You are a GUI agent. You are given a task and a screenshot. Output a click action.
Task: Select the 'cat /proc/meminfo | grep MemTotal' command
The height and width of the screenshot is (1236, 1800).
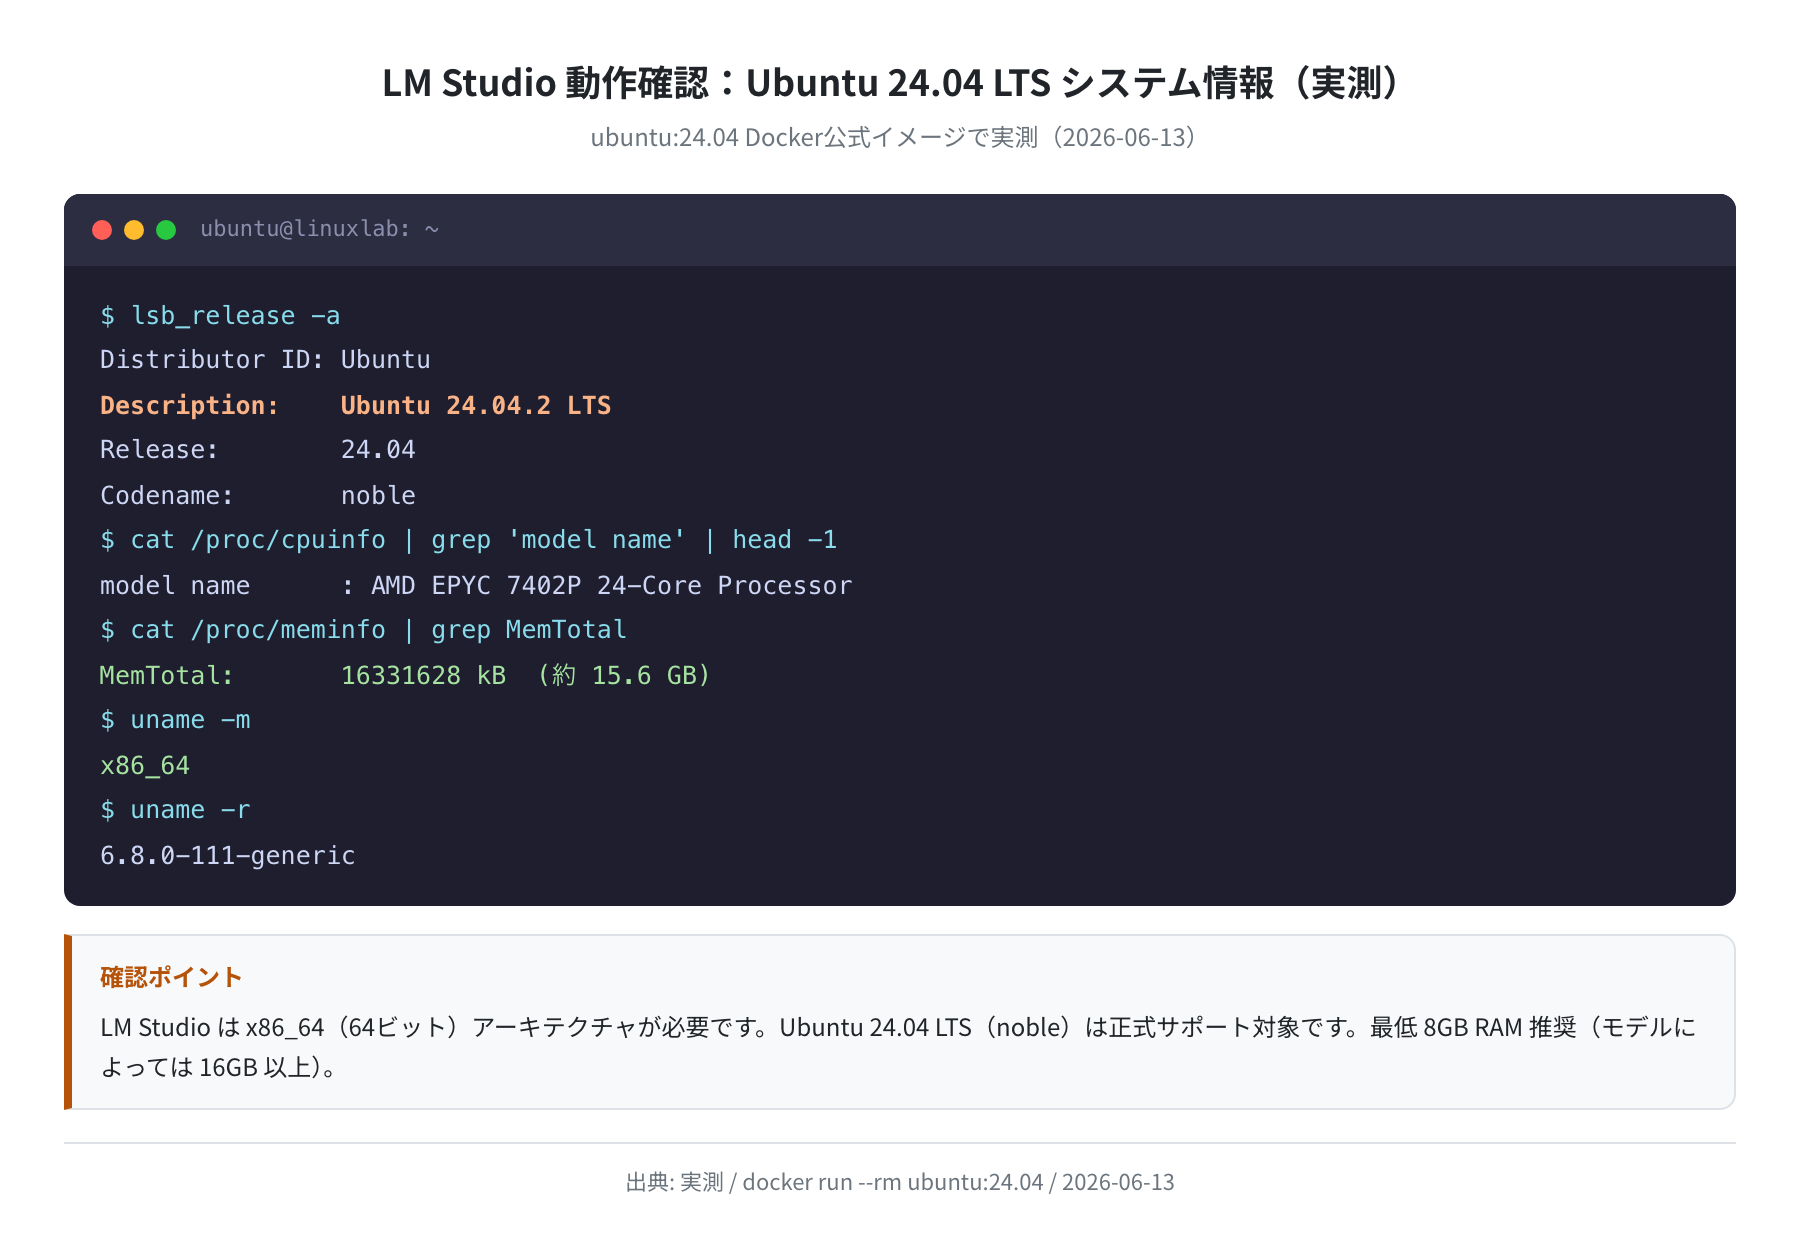click(x=363, y=630)
